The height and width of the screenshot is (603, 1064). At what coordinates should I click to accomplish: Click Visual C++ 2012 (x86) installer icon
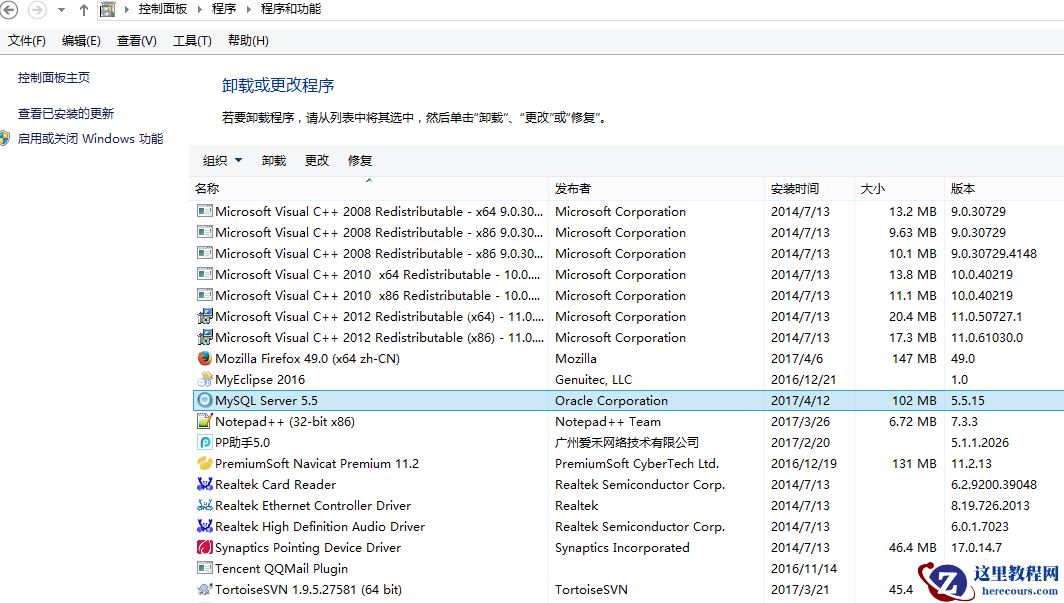point(204,337)
